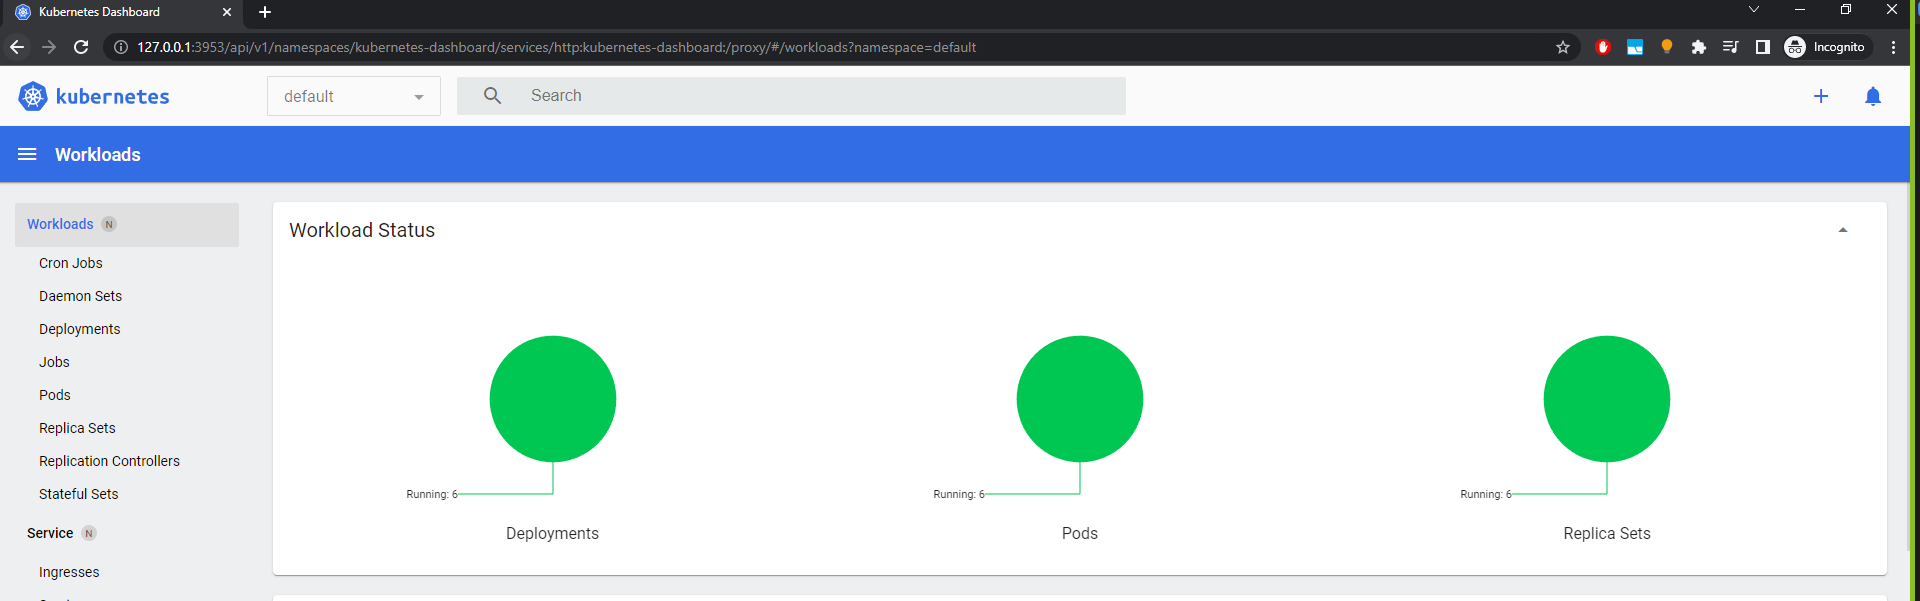The width and height of the screenshot is (1920, 601).
Task: Click the lightbulb extension icon
Action: point(1666,47)
